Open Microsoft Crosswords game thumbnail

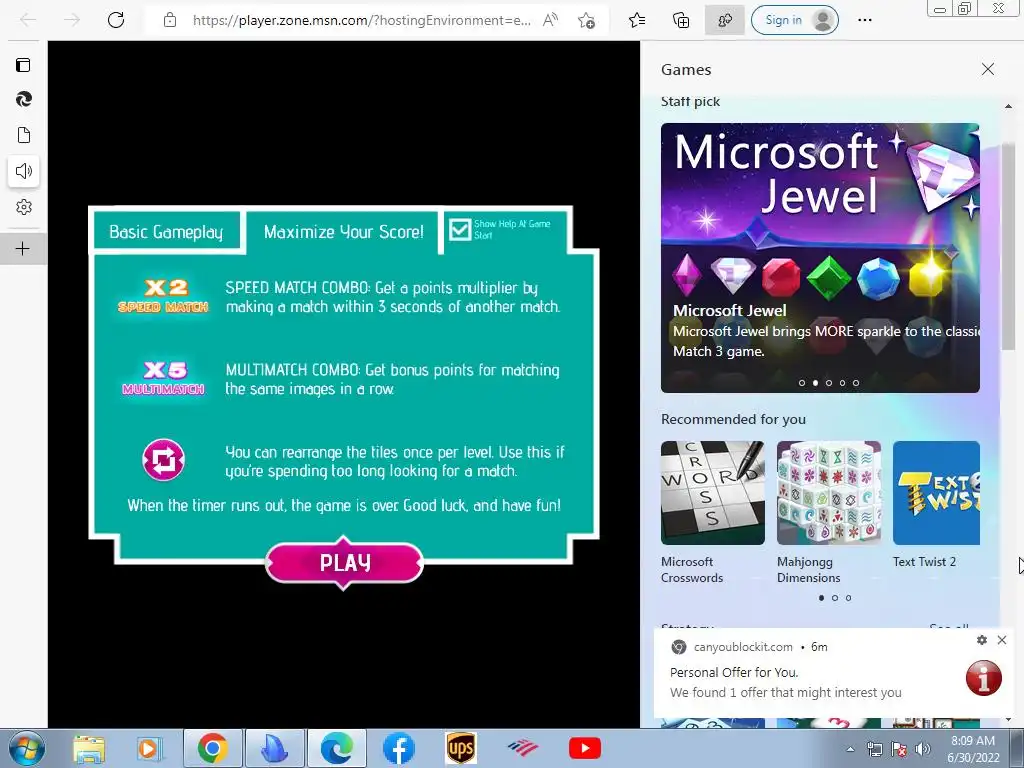(x=712, y=493)
